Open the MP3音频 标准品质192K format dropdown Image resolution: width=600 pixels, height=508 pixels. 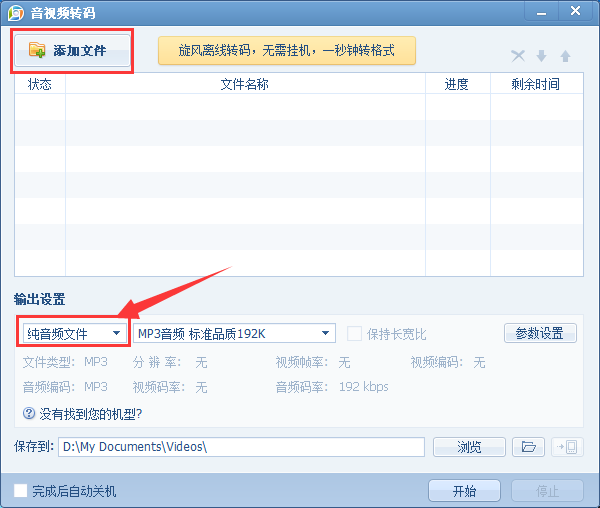coord(234,333)
